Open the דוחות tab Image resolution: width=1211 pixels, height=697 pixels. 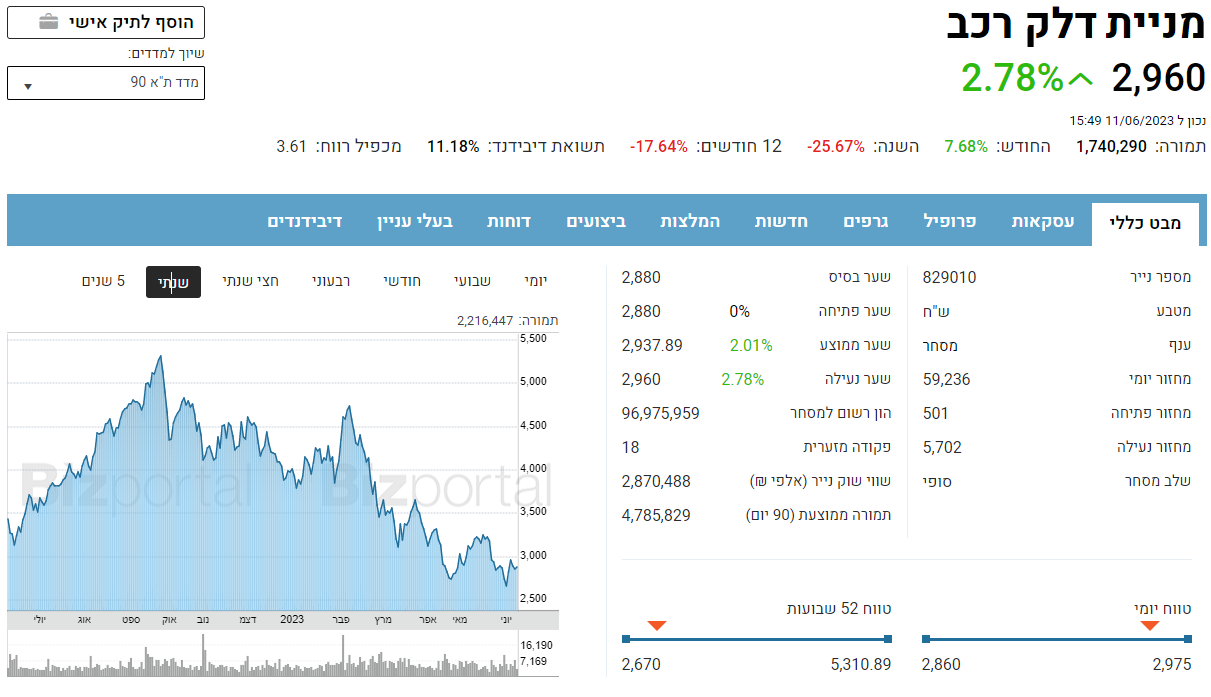[x=508, y=221]
